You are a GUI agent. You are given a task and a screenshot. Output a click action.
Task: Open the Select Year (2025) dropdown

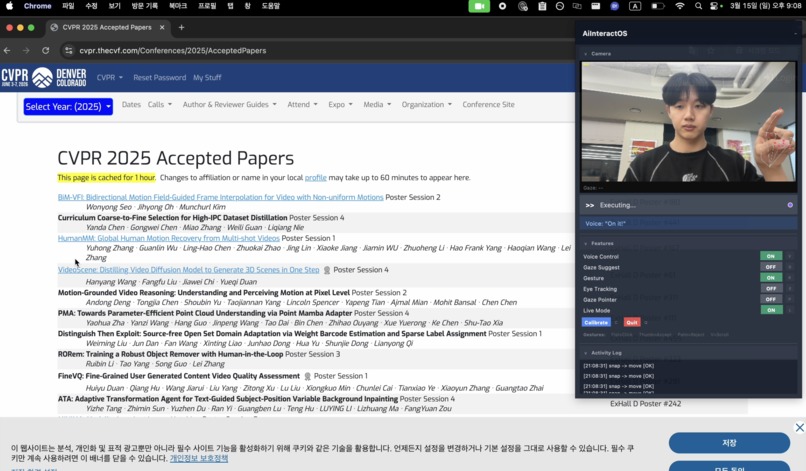click(68, 106)
